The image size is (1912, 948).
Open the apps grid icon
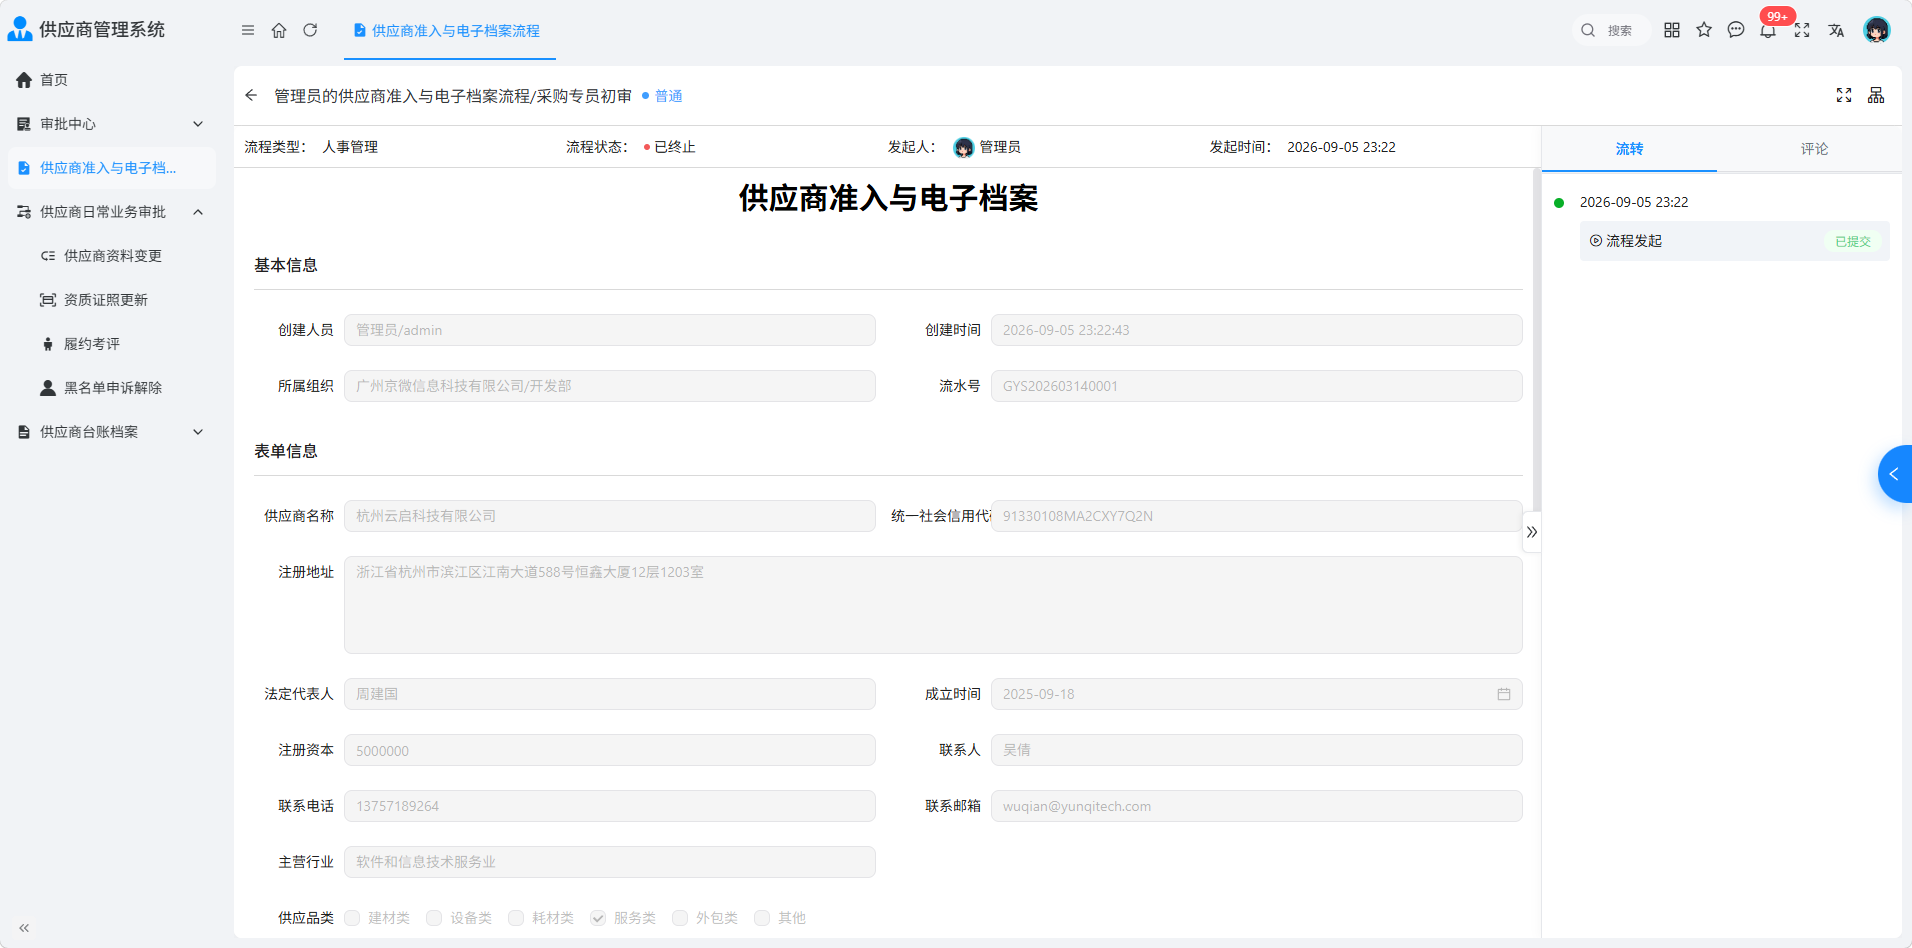(1672, 30)
